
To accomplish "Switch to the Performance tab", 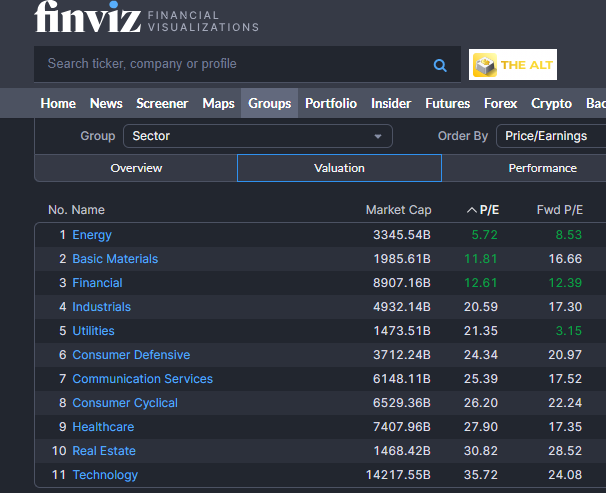I will coord(543,168).
